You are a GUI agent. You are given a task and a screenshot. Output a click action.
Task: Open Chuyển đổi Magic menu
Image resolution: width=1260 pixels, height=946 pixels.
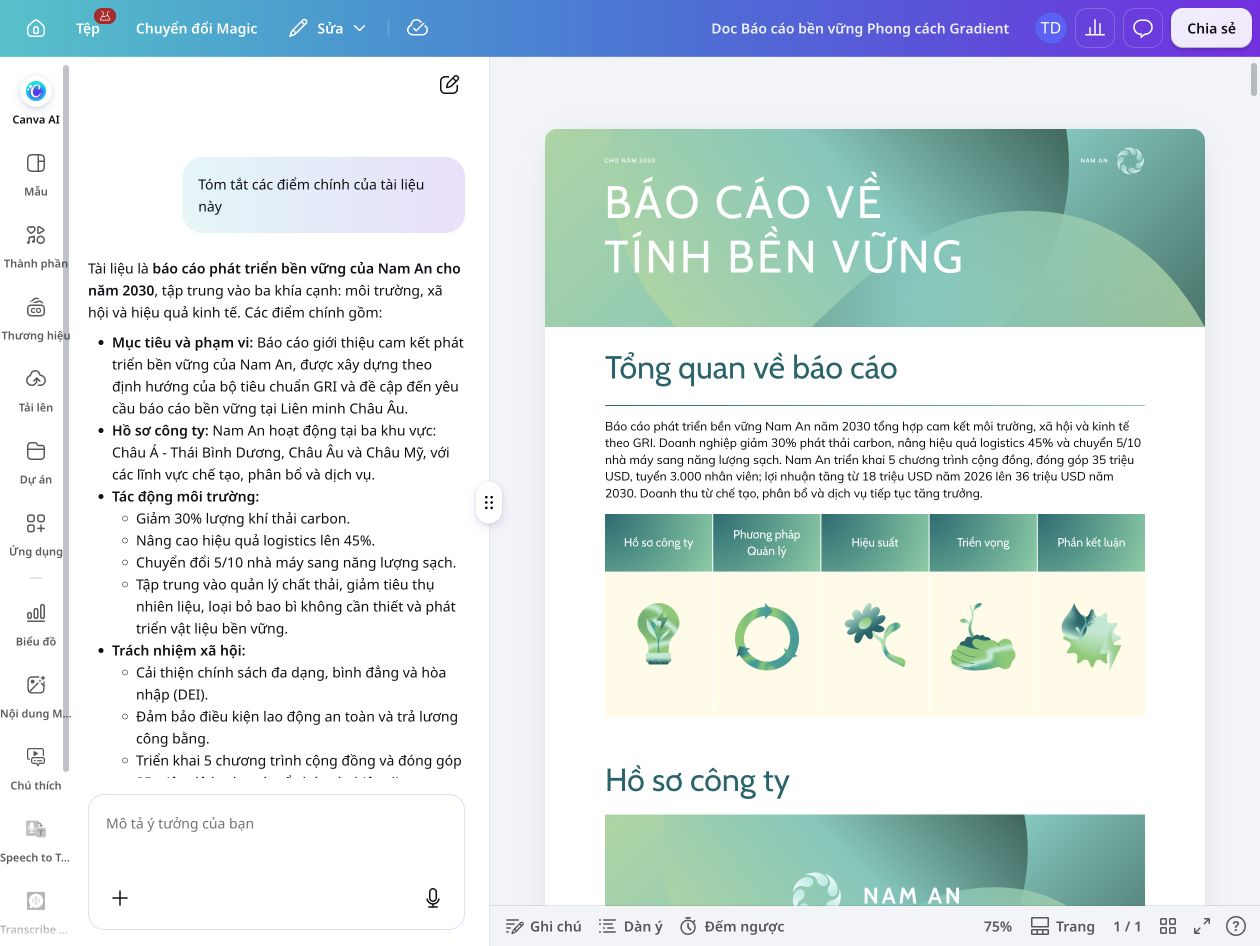coord(197,28)
